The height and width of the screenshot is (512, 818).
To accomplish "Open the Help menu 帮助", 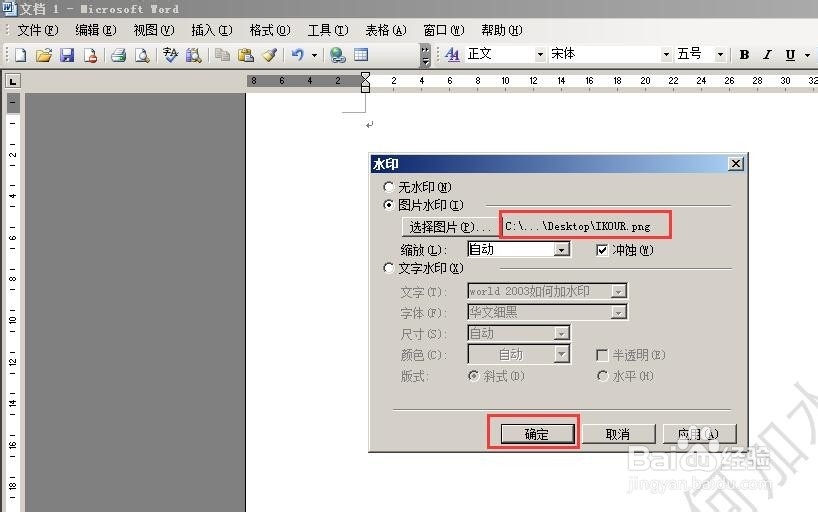I will (x=501, y=30).
